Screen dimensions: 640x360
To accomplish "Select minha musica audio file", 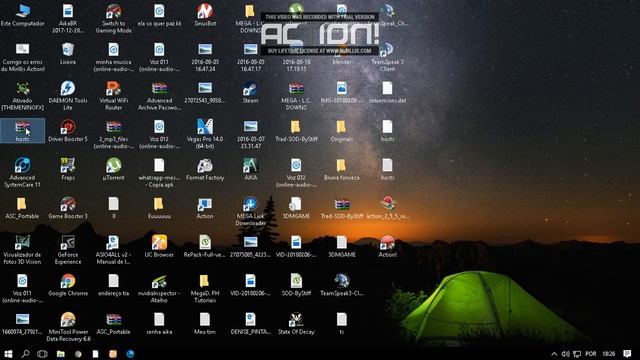I will 113,57.
